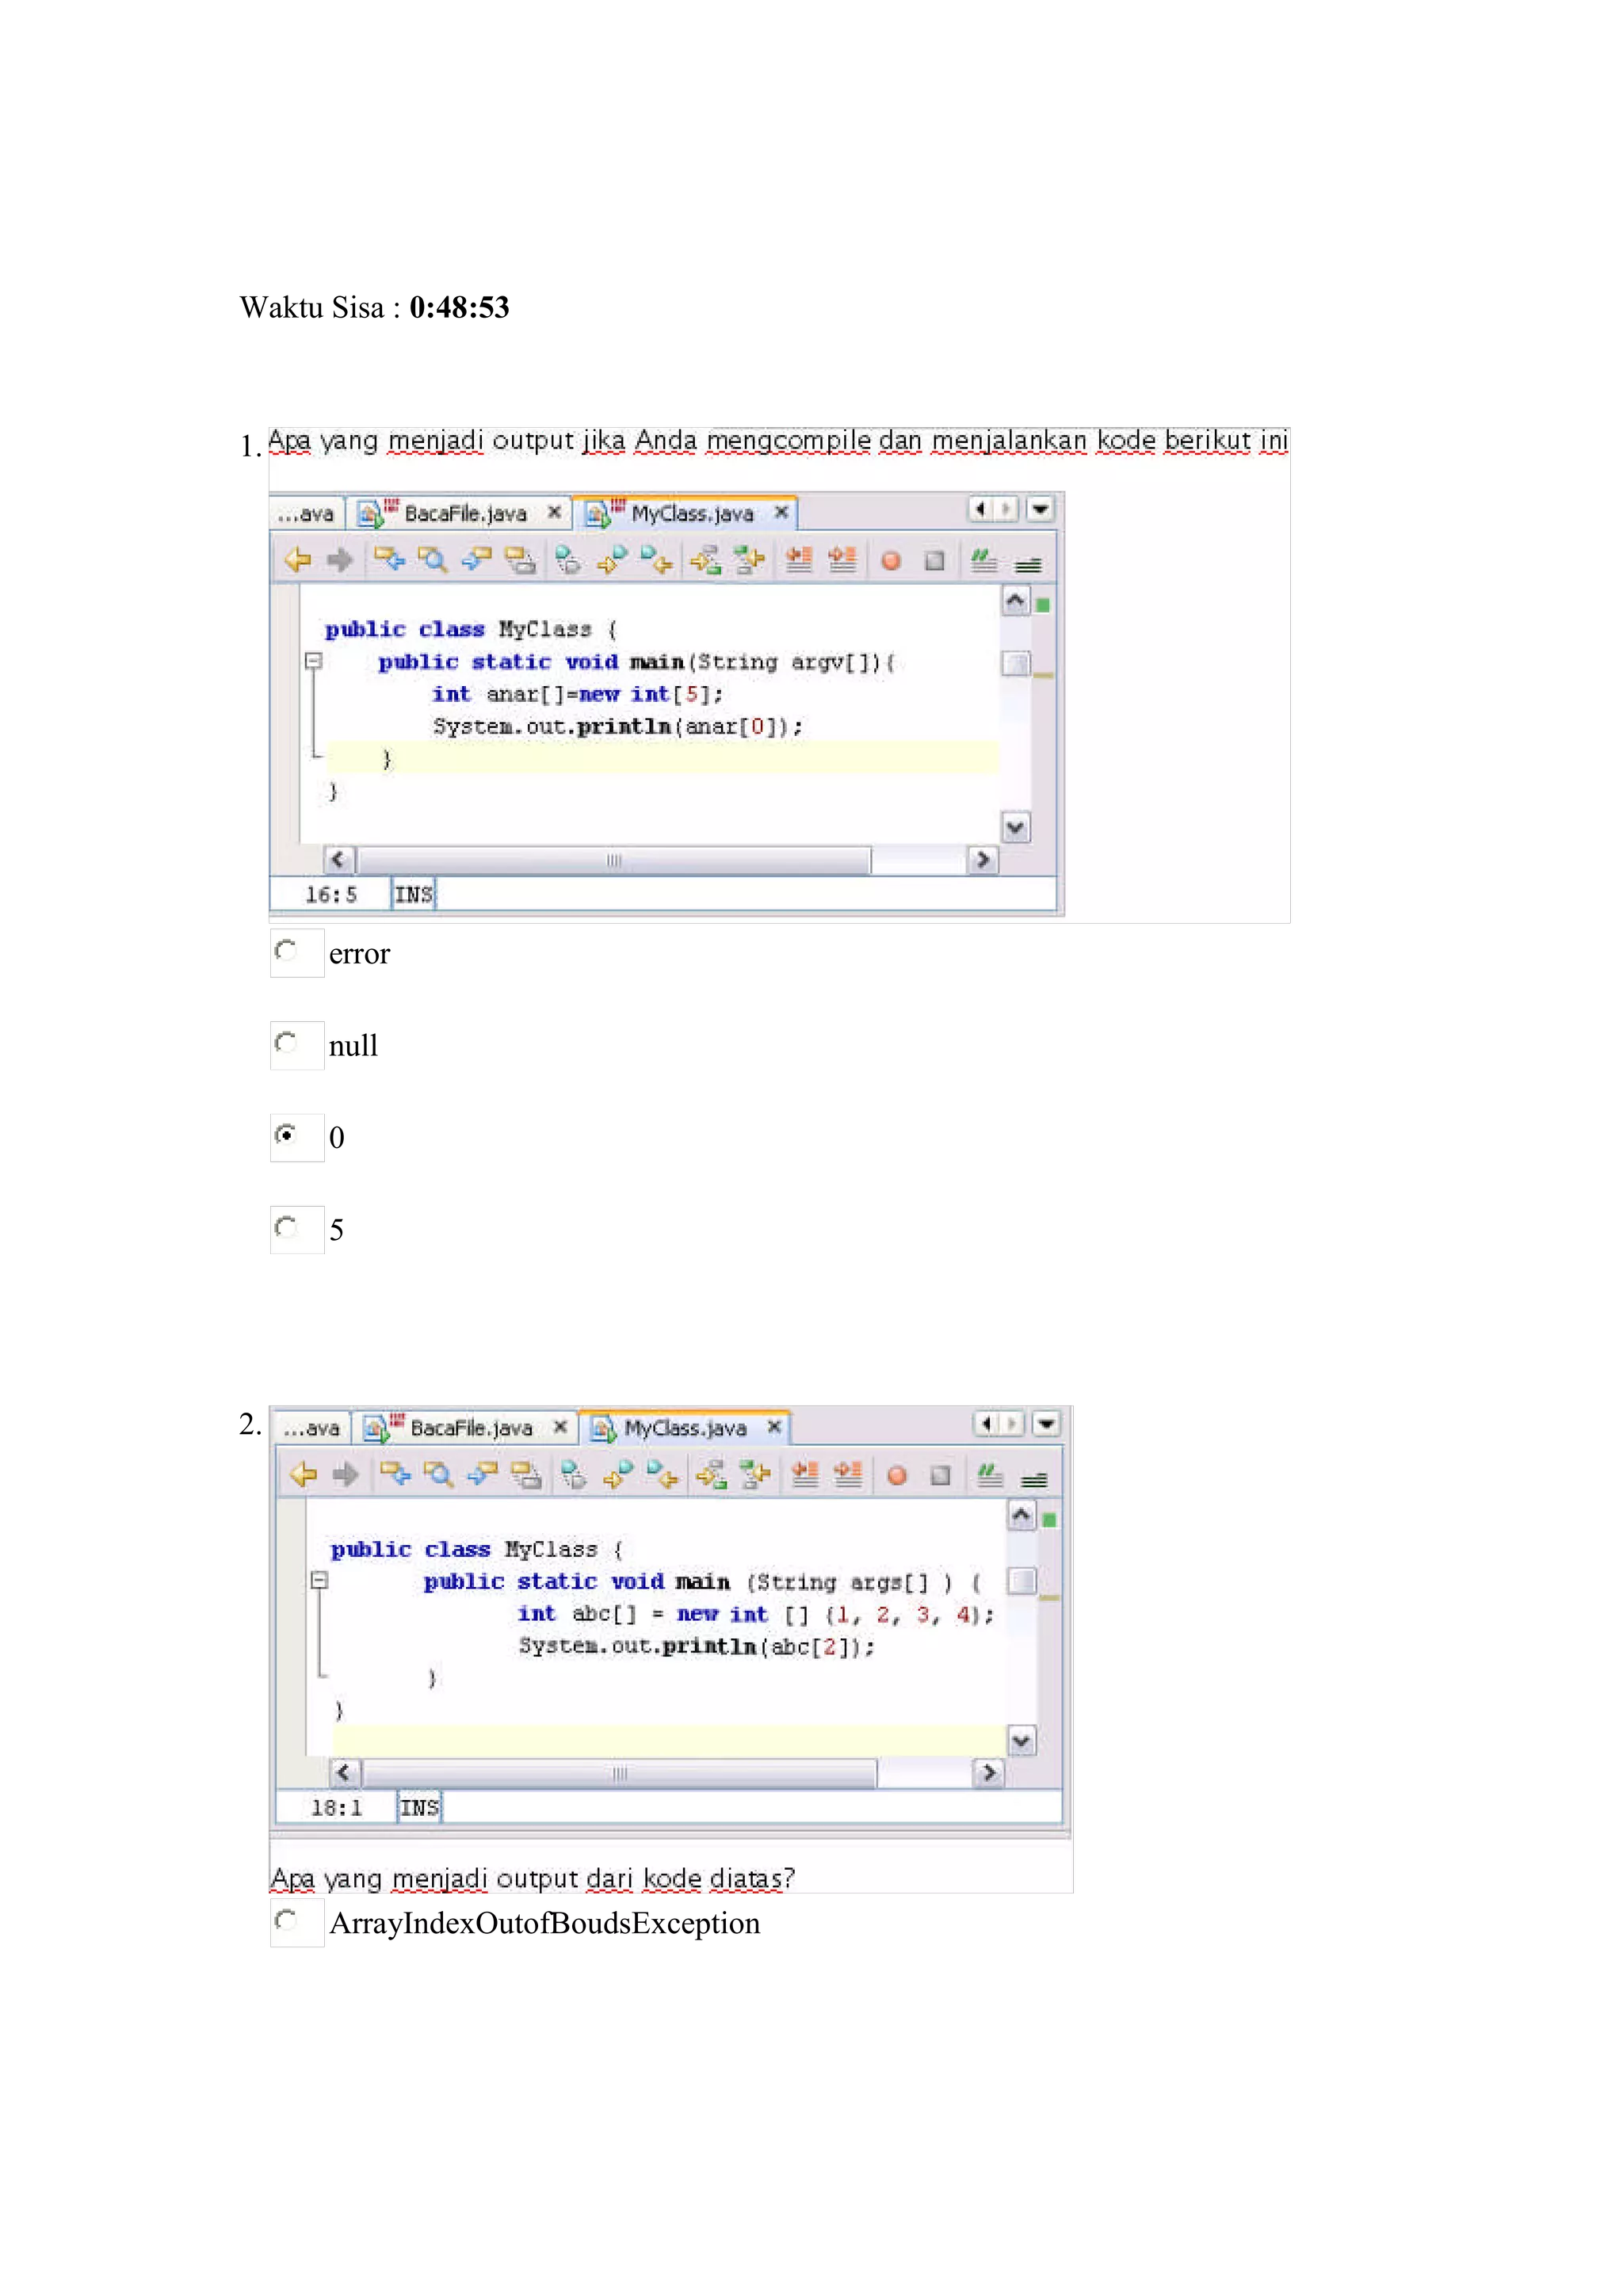Close the MyClass.java tab in question 1 editor
Screen dimensions: 1623x2296
pos(781,512)
